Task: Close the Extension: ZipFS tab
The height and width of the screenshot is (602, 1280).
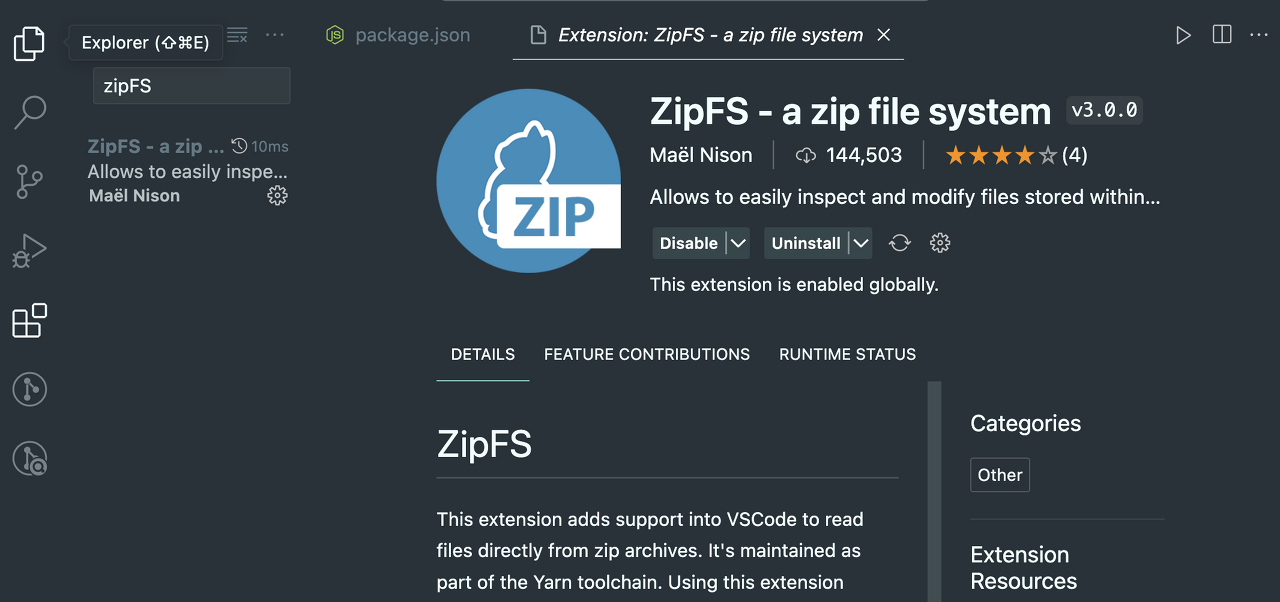Action: click(x=883, y=35)
